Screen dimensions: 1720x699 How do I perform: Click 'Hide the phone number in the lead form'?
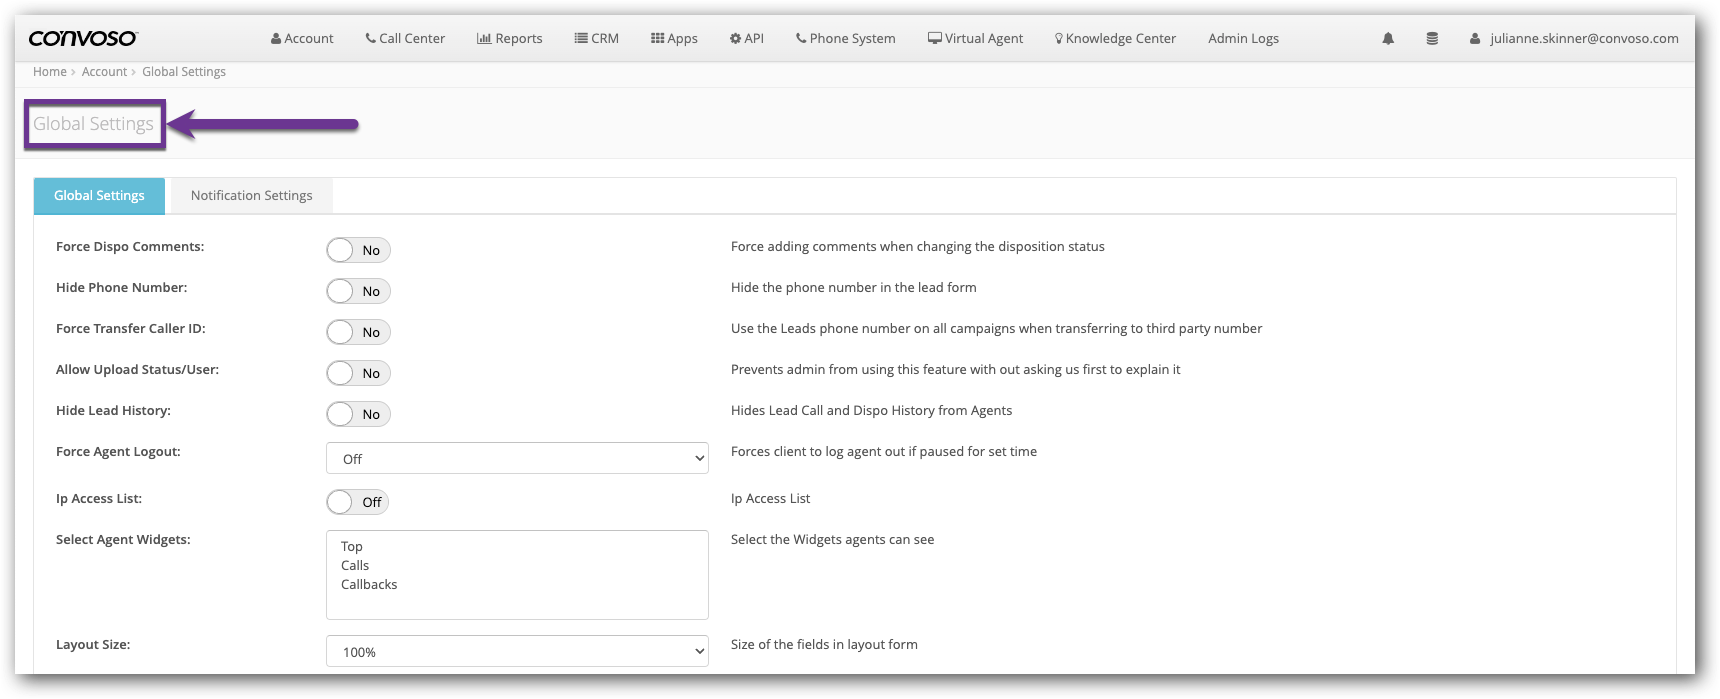pos(854,288)
